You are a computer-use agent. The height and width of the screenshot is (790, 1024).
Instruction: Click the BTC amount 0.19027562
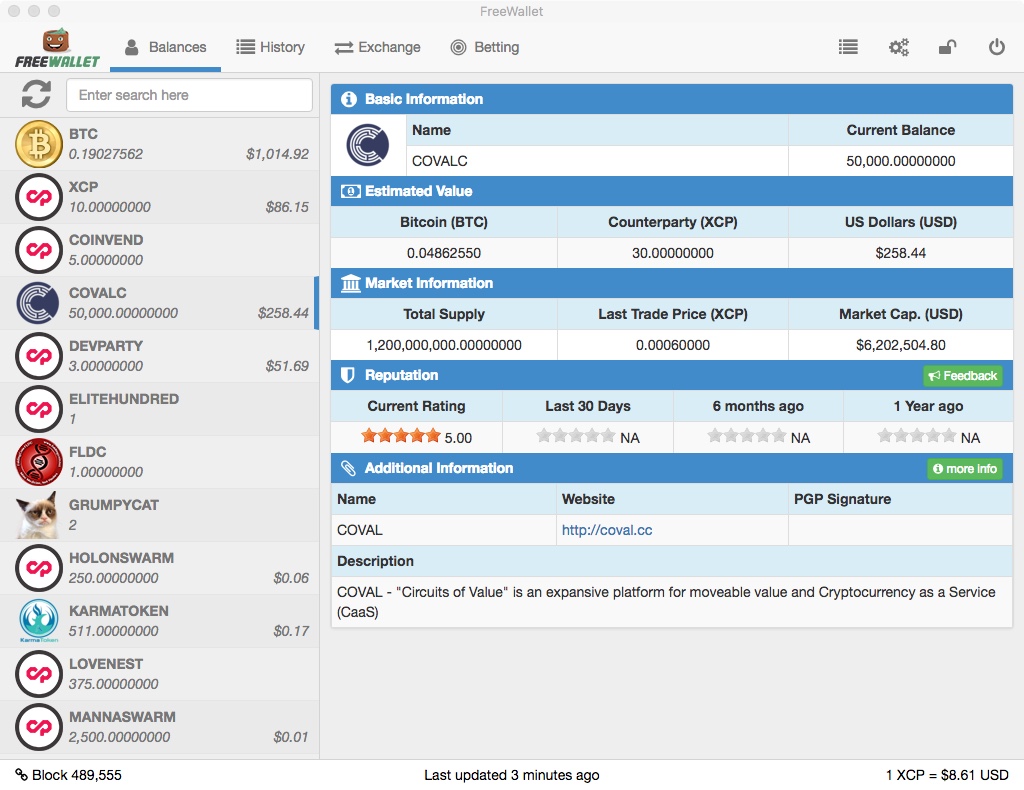point(106,154)
